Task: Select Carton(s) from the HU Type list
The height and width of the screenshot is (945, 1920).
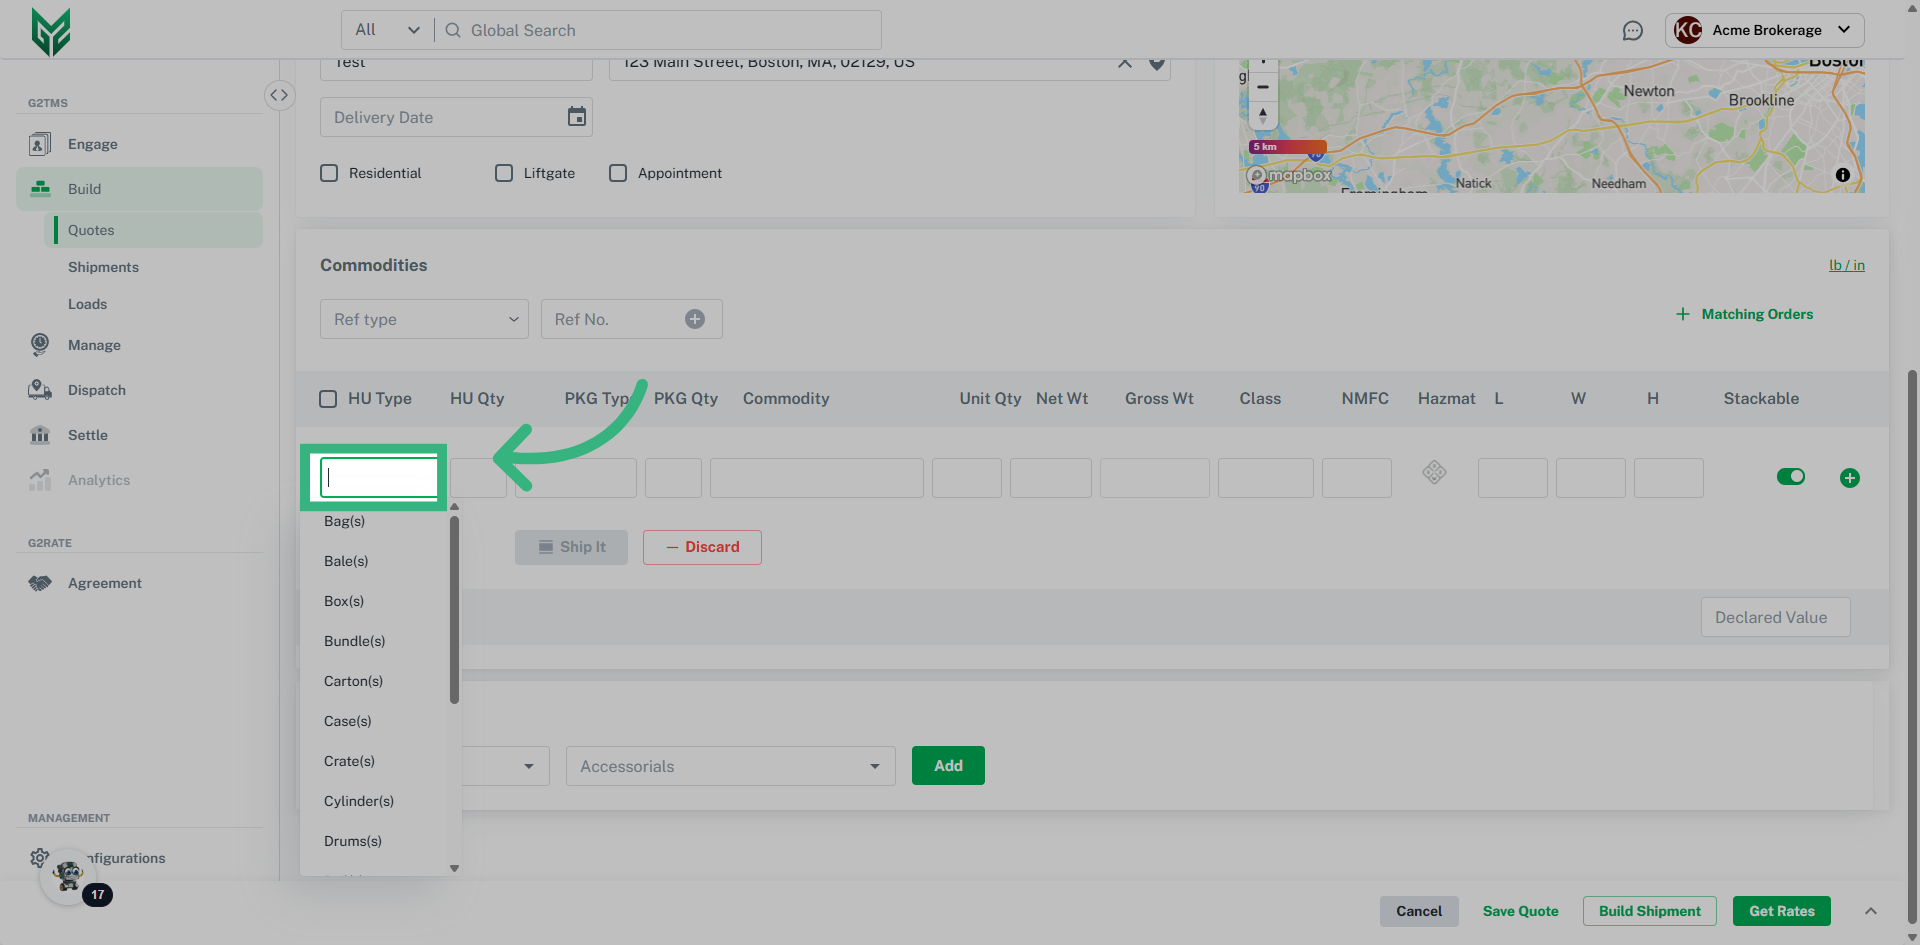Action: point(353,681)
